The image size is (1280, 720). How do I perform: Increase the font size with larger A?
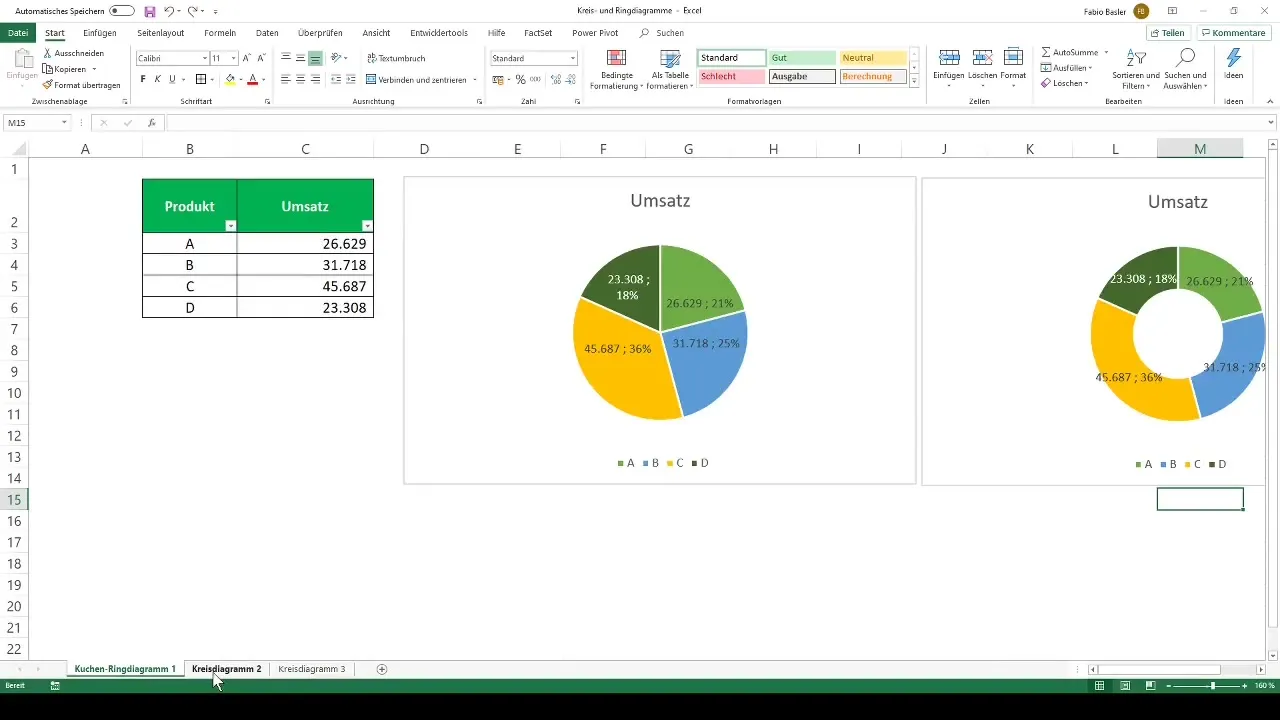pos(247,58)
